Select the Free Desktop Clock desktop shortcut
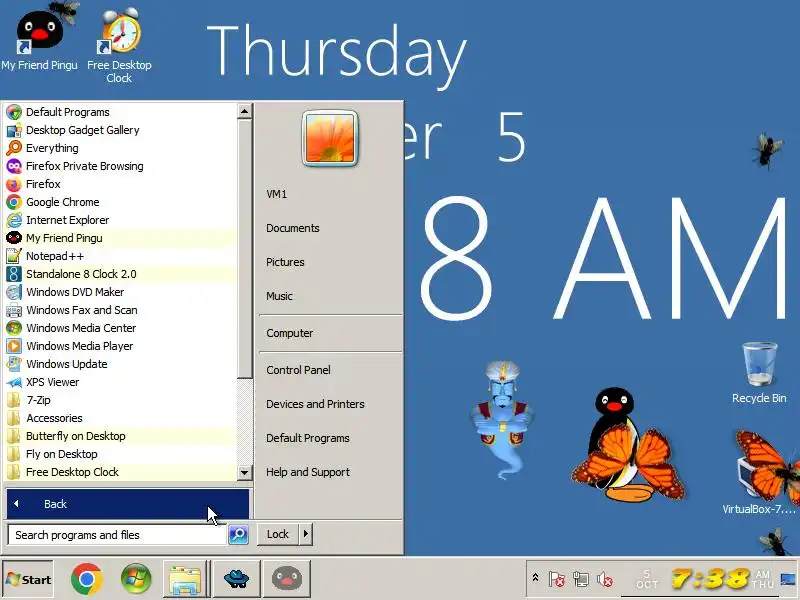This screenshot has height=600, width=800. pos(119,45)
